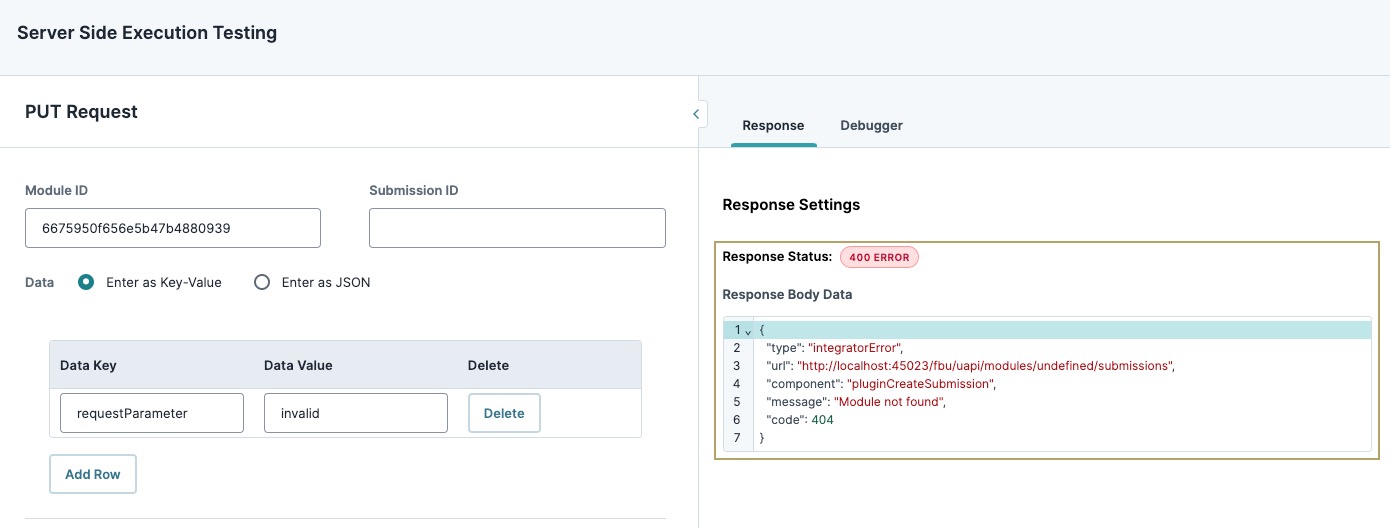Edit the data value field containing invalid
Viewport: 1390px width, 528px height.
point(356,413)
